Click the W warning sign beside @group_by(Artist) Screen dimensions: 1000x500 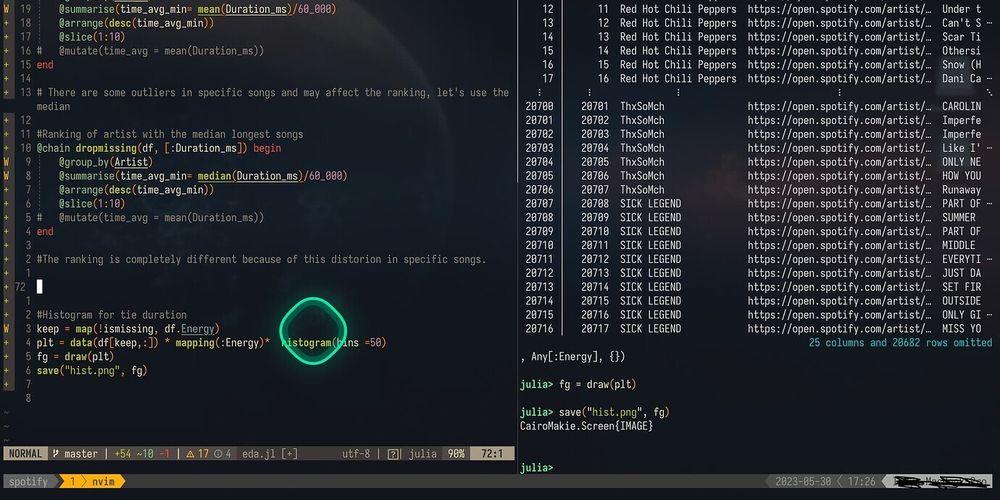7,161
